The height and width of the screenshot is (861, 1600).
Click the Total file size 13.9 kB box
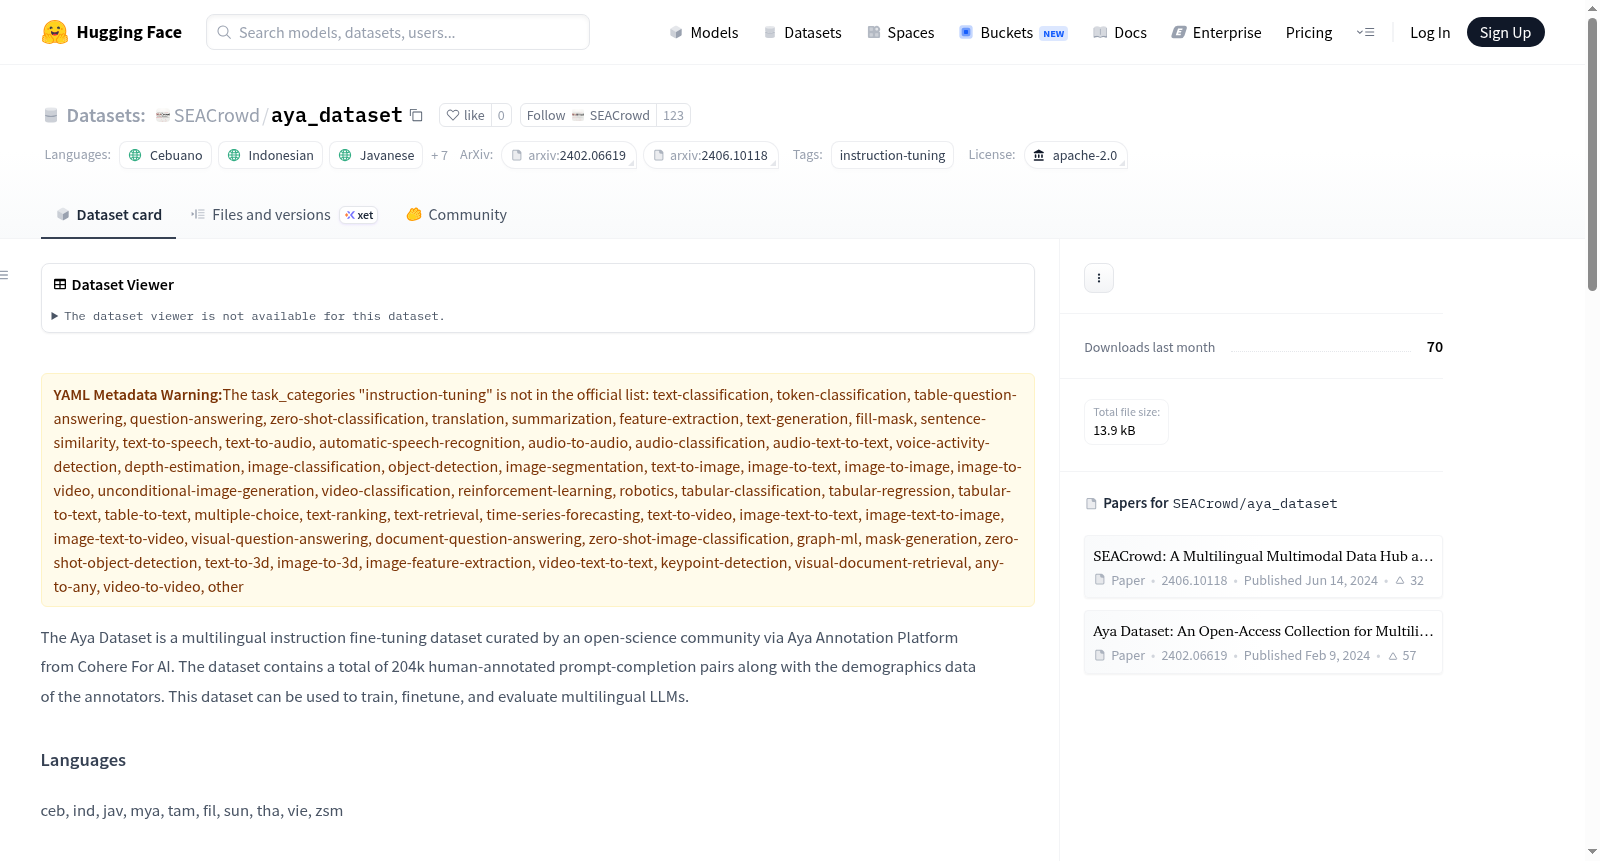point(1126,422)
